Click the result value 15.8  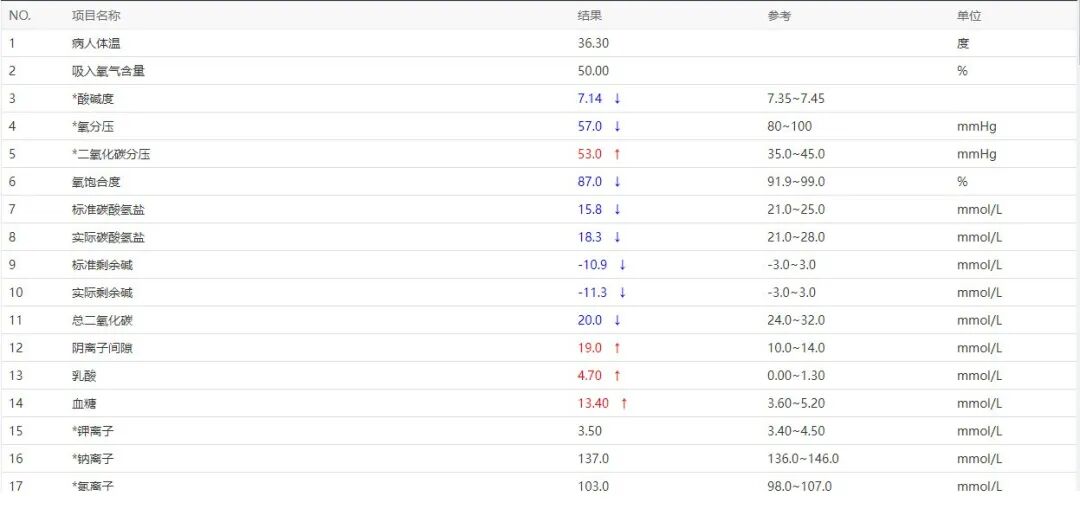pyautogui.click(x=590, y=209)
